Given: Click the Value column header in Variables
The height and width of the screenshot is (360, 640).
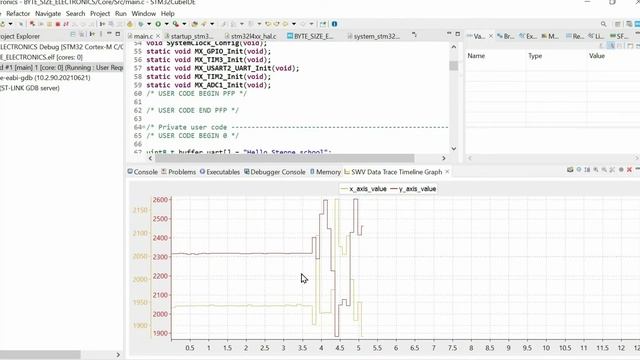Looking at the screenshot, I should (x=597, y=56).
